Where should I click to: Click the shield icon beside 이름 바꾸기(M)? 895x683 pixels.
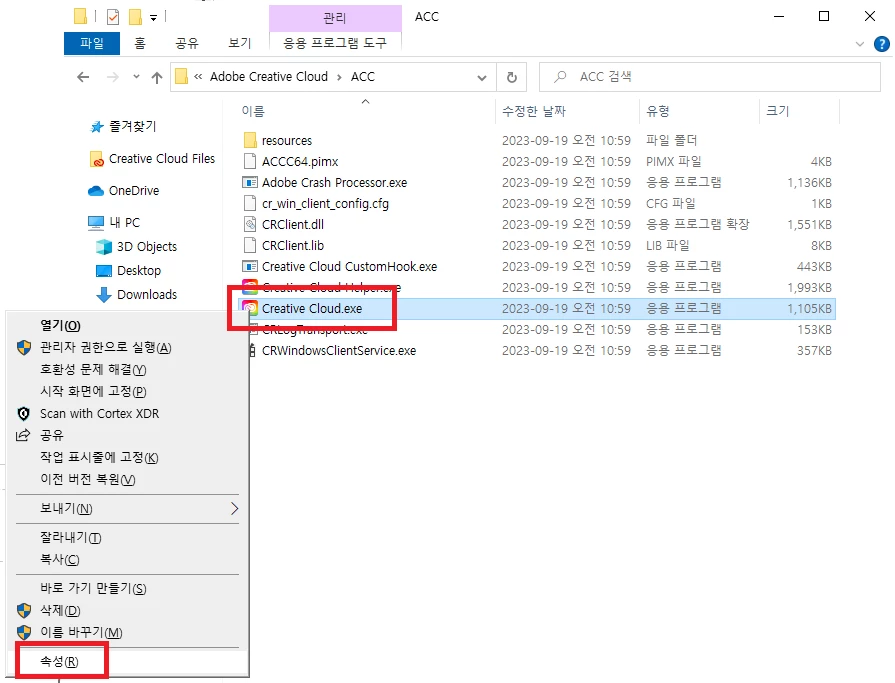pyautogui.click(x=24, y=632)
